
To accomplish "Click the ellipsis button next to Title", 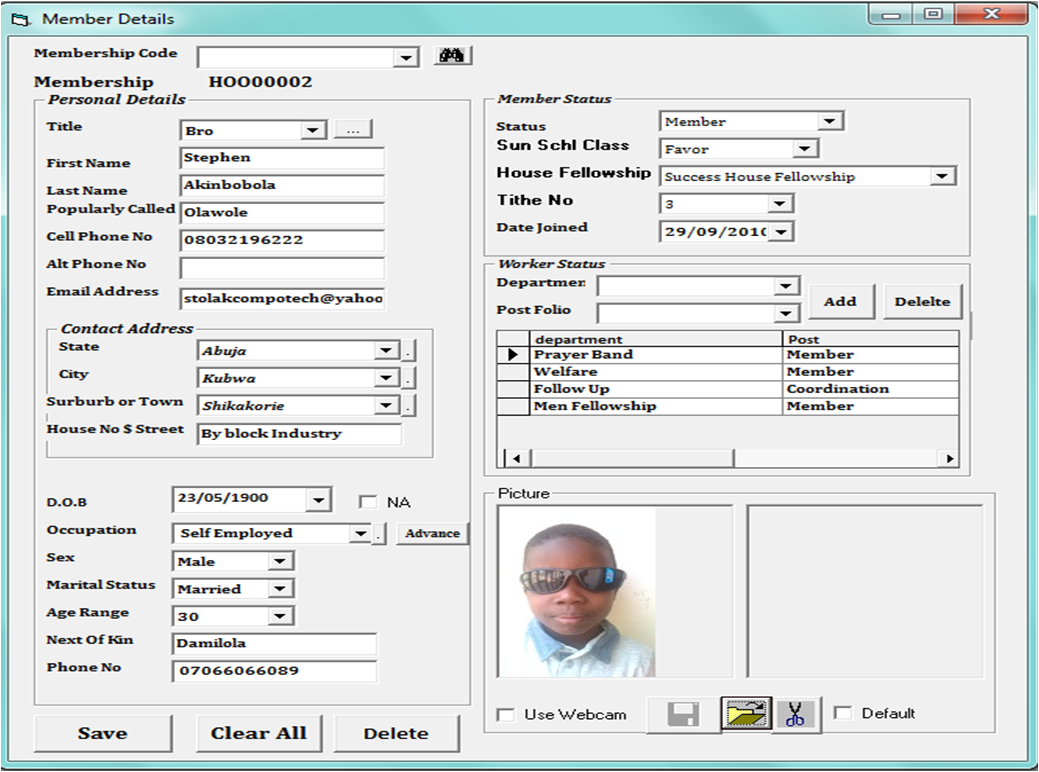I will click(352, 130).
